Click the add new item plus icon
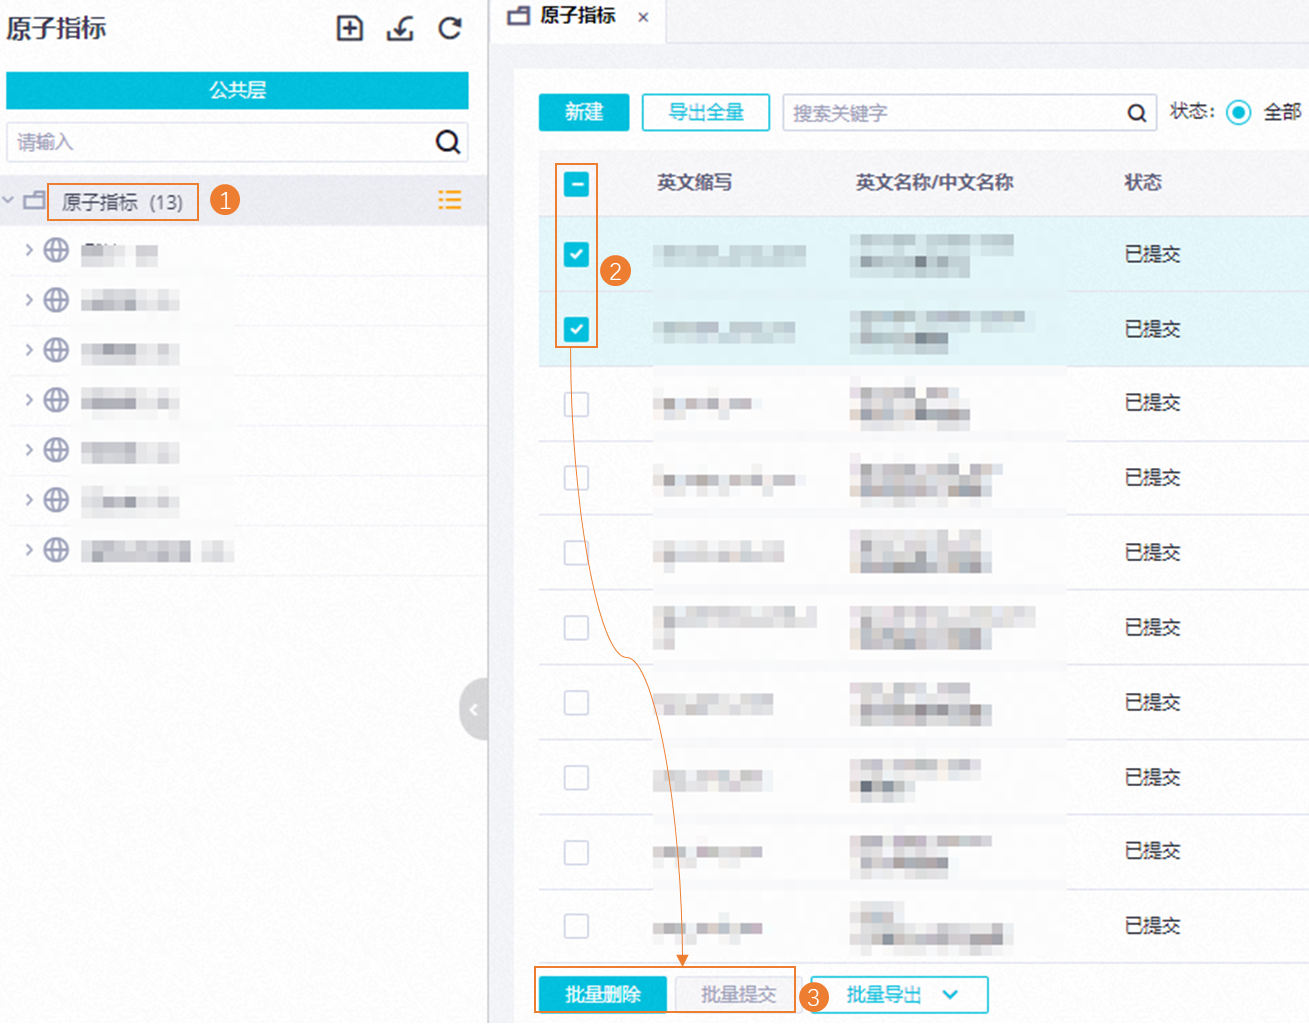This screenshot has width=1309, height=1028. [349, 28]
